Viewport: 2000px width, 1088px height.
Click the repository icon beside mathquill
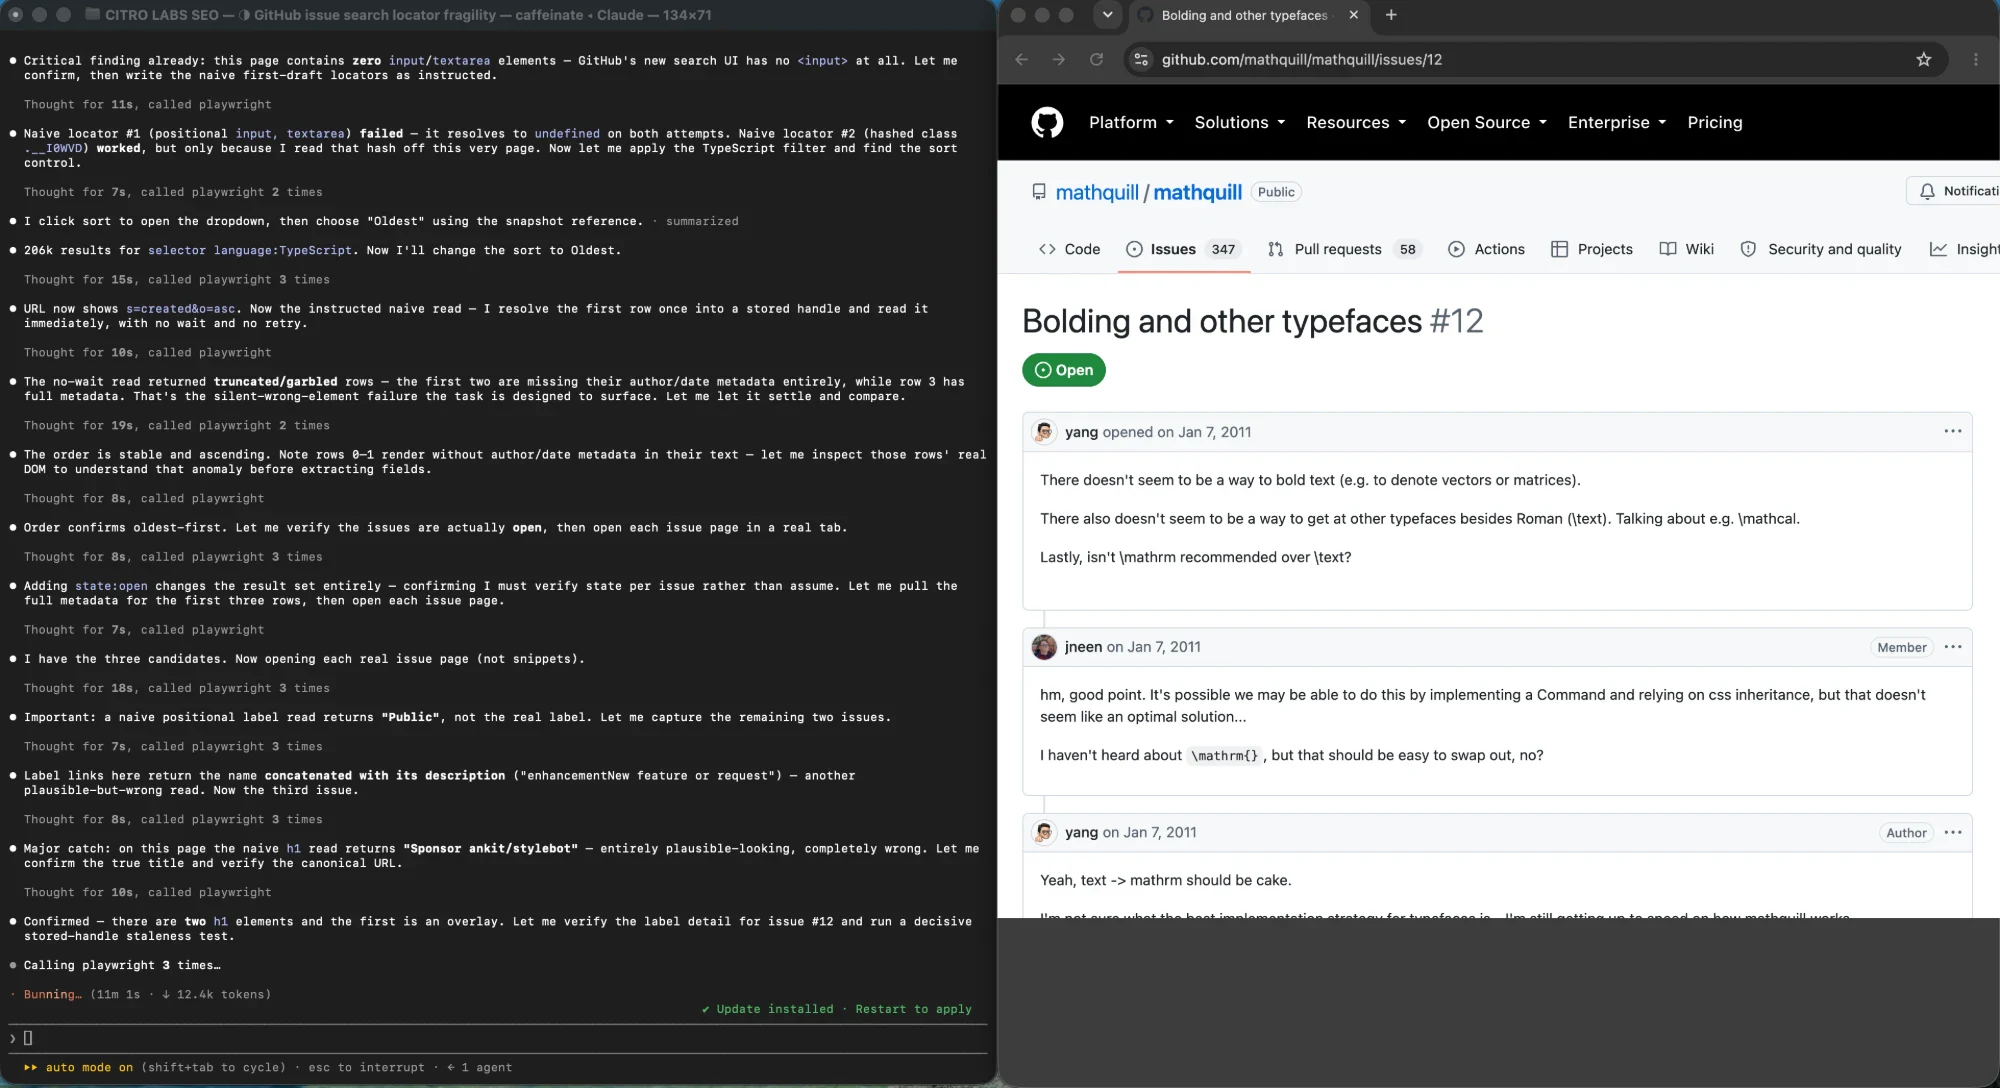coord(1039,192)
